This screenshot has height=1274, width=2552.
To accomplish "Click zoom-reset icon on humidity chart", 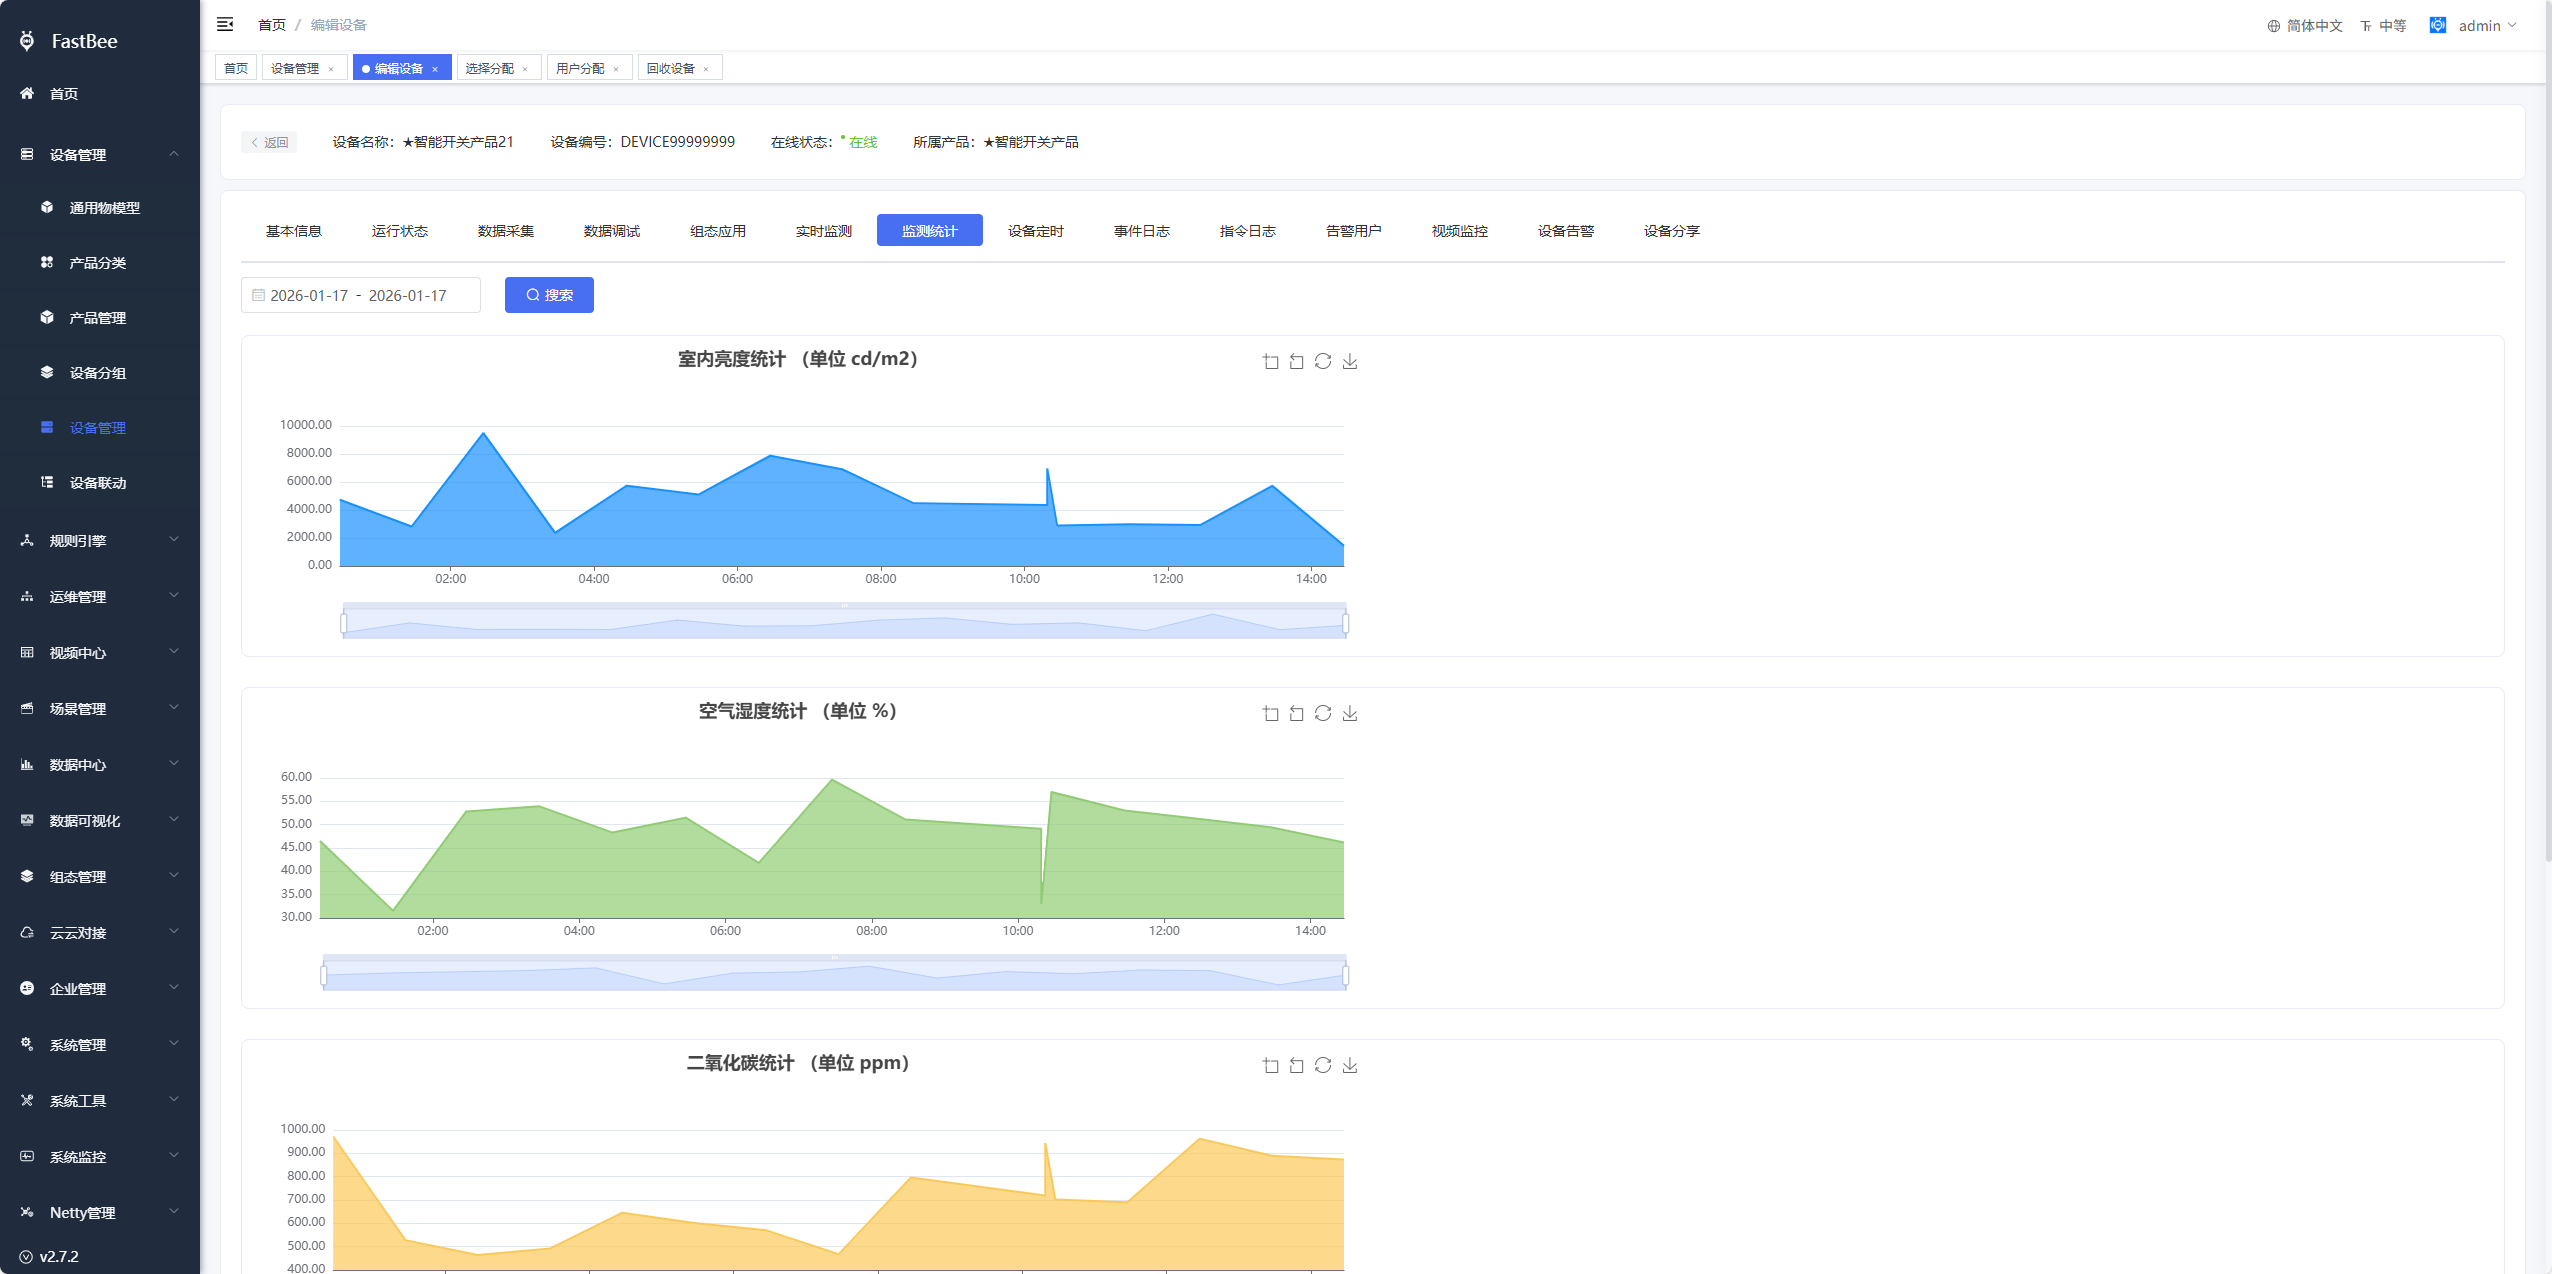I will click(1297, 713).
